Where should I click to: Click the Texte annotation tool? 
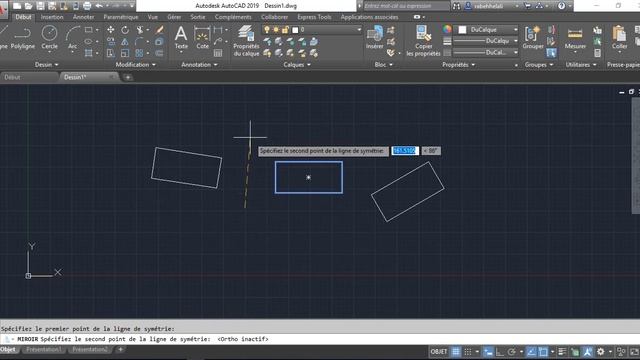181,37
